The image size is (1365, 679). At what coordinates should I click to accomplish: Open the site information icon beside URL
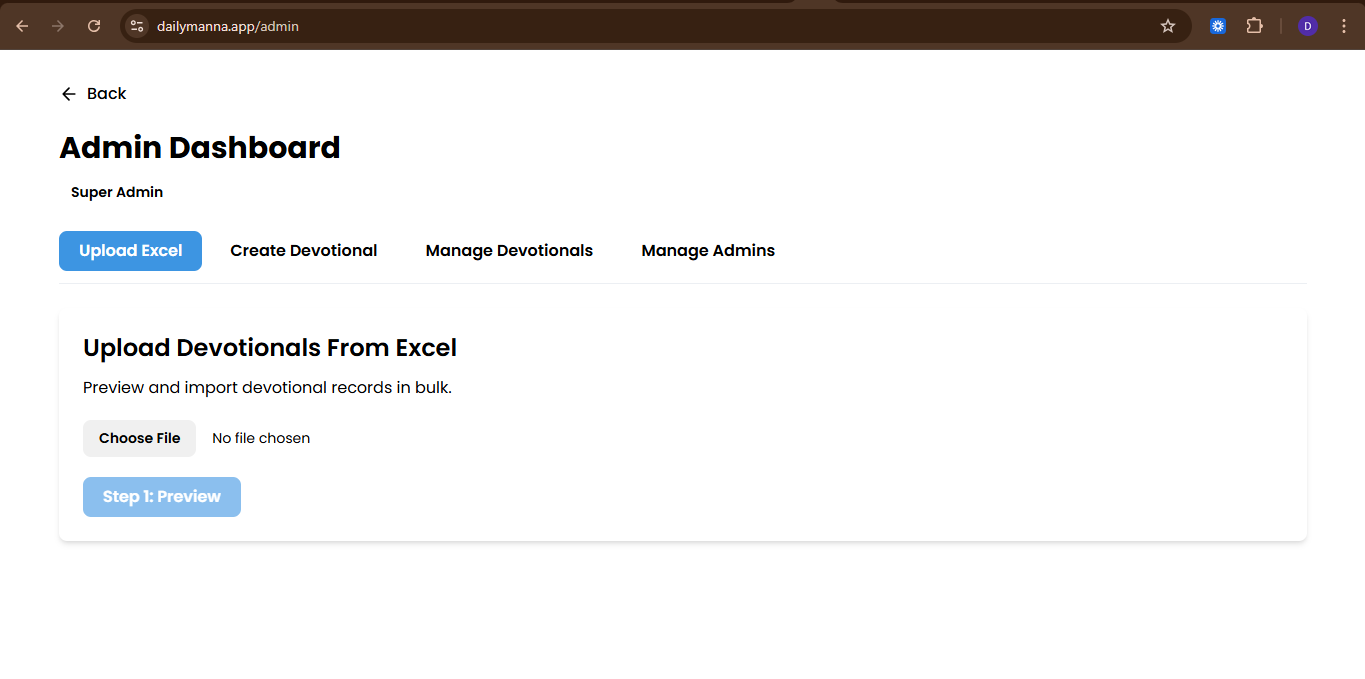tap(138, 26)
